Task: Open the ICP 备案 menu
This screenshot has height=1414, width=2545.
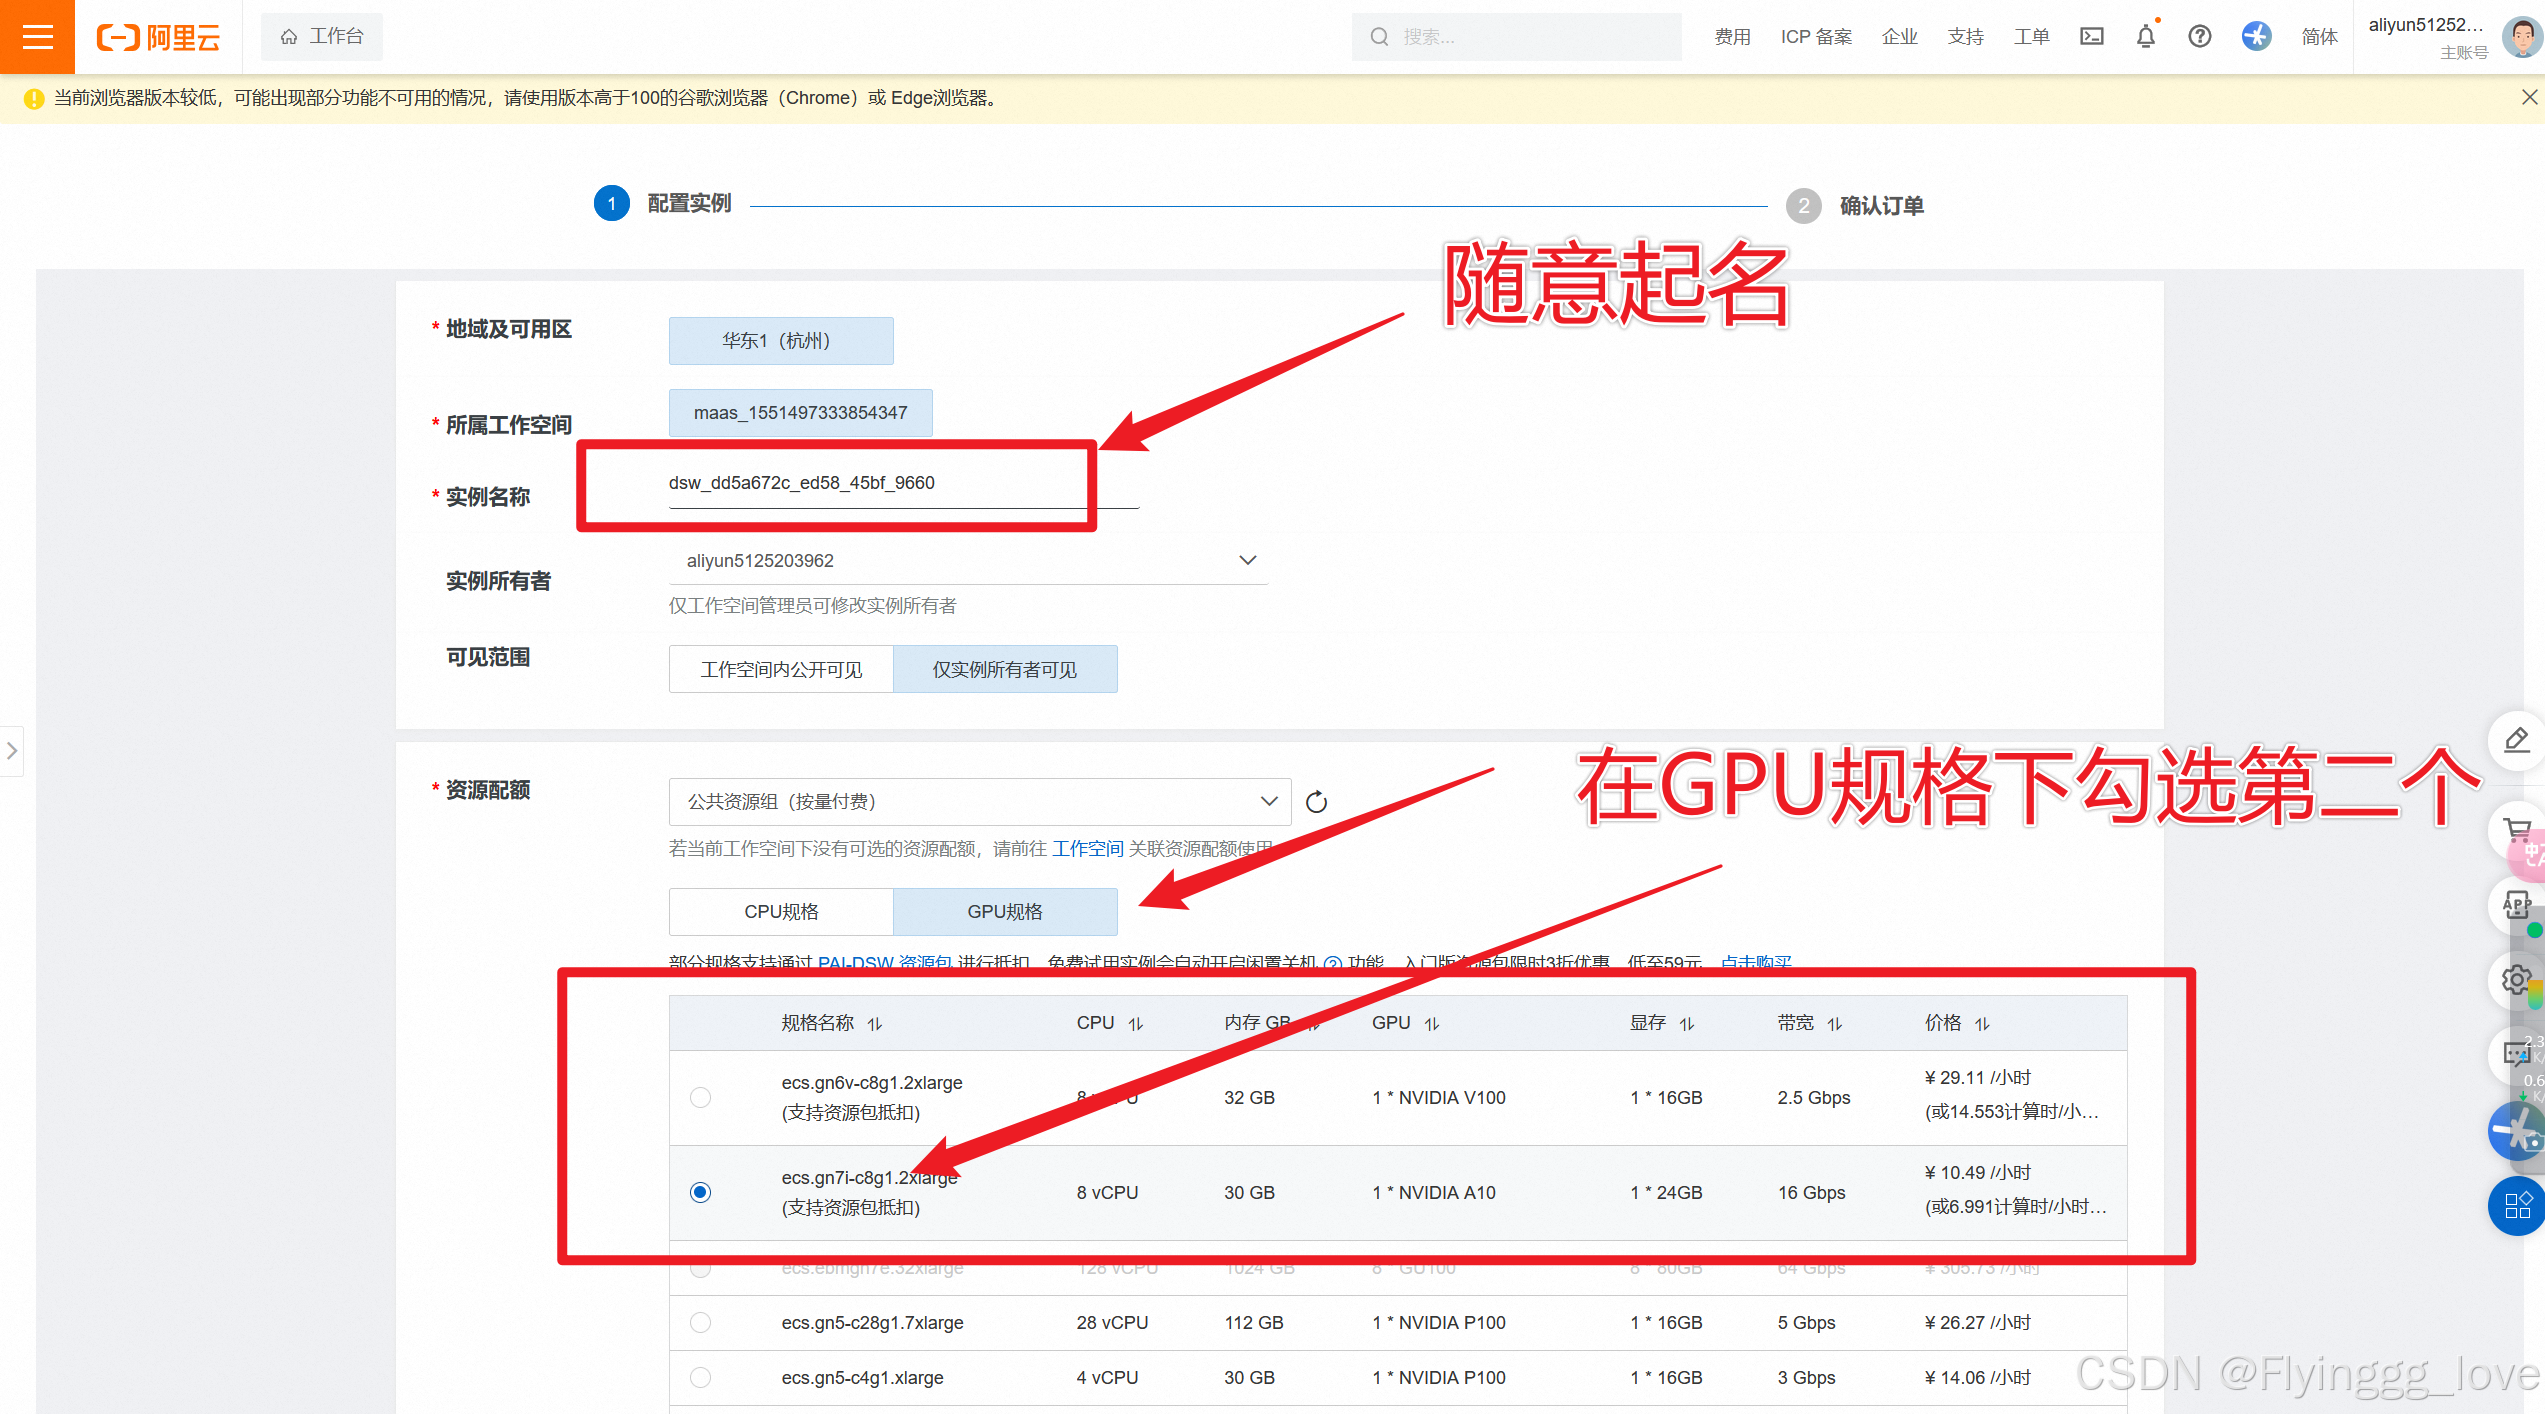Action: point(1816,37)
